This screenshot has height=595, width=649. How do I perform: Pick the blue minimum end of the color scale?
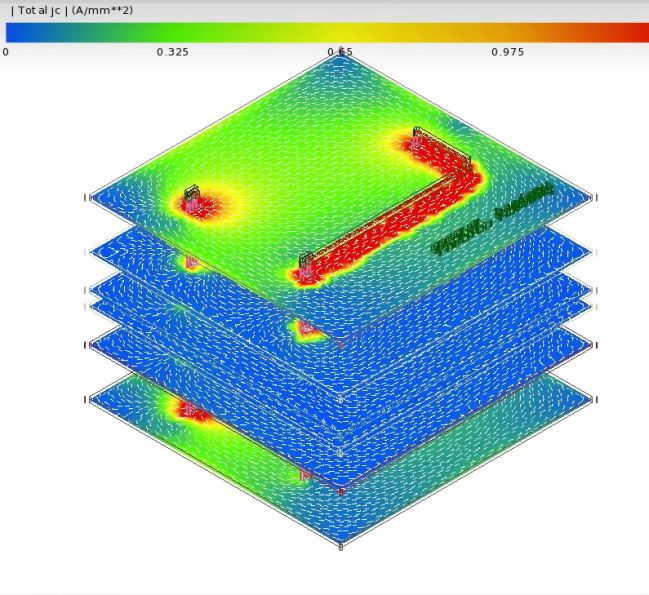[x=17, y=32]
